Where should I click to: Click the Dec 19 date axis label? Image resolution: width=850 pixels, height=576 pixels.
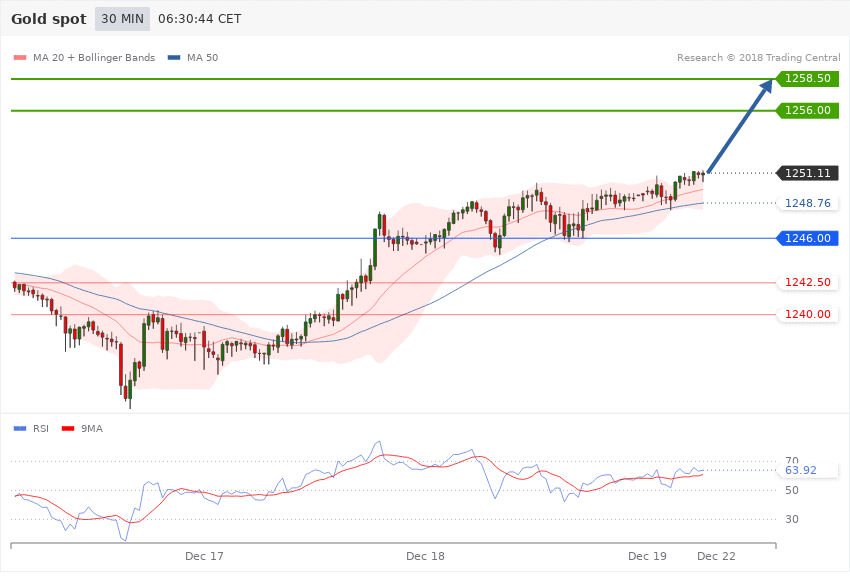647,556
